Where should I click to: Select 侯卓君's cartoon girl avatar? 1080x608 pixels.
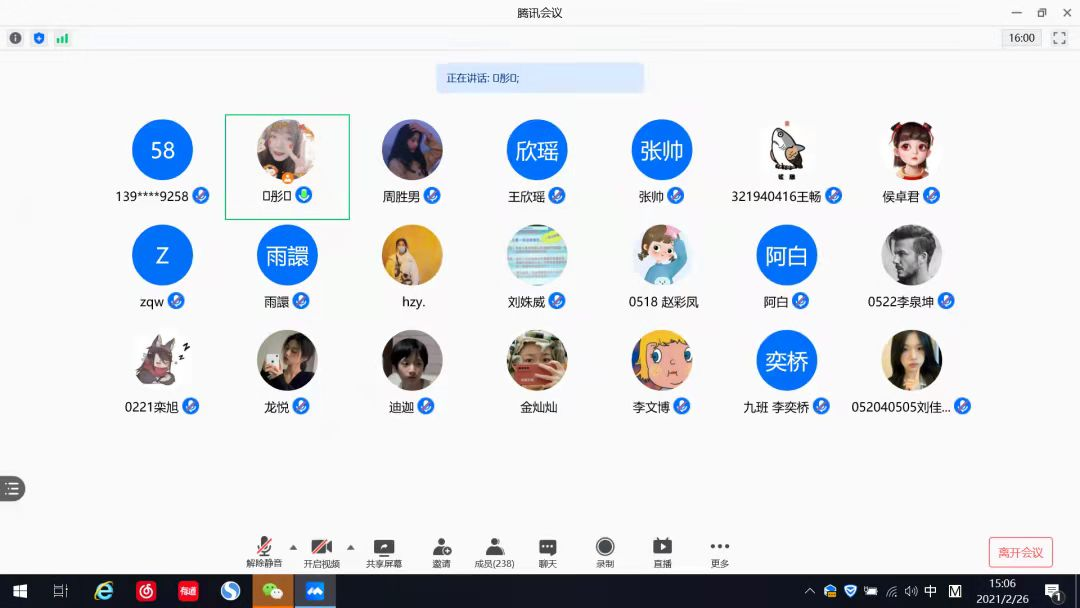tap(911, 150)
